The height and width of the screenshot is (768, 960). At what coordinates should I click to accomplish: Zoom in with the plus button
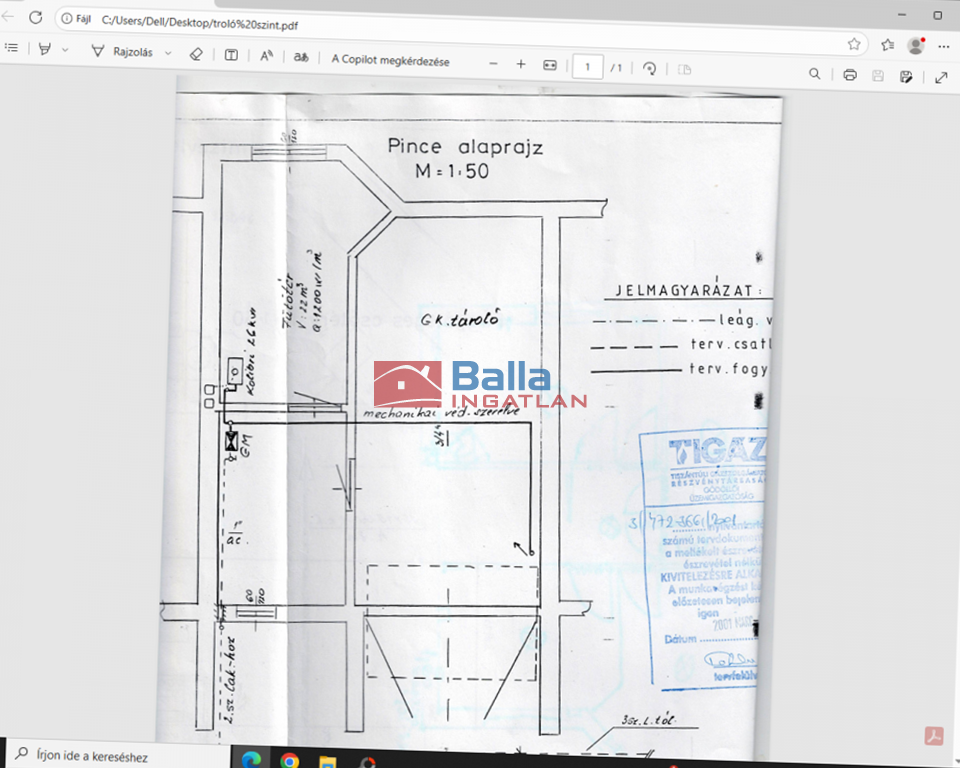(521, 65)
